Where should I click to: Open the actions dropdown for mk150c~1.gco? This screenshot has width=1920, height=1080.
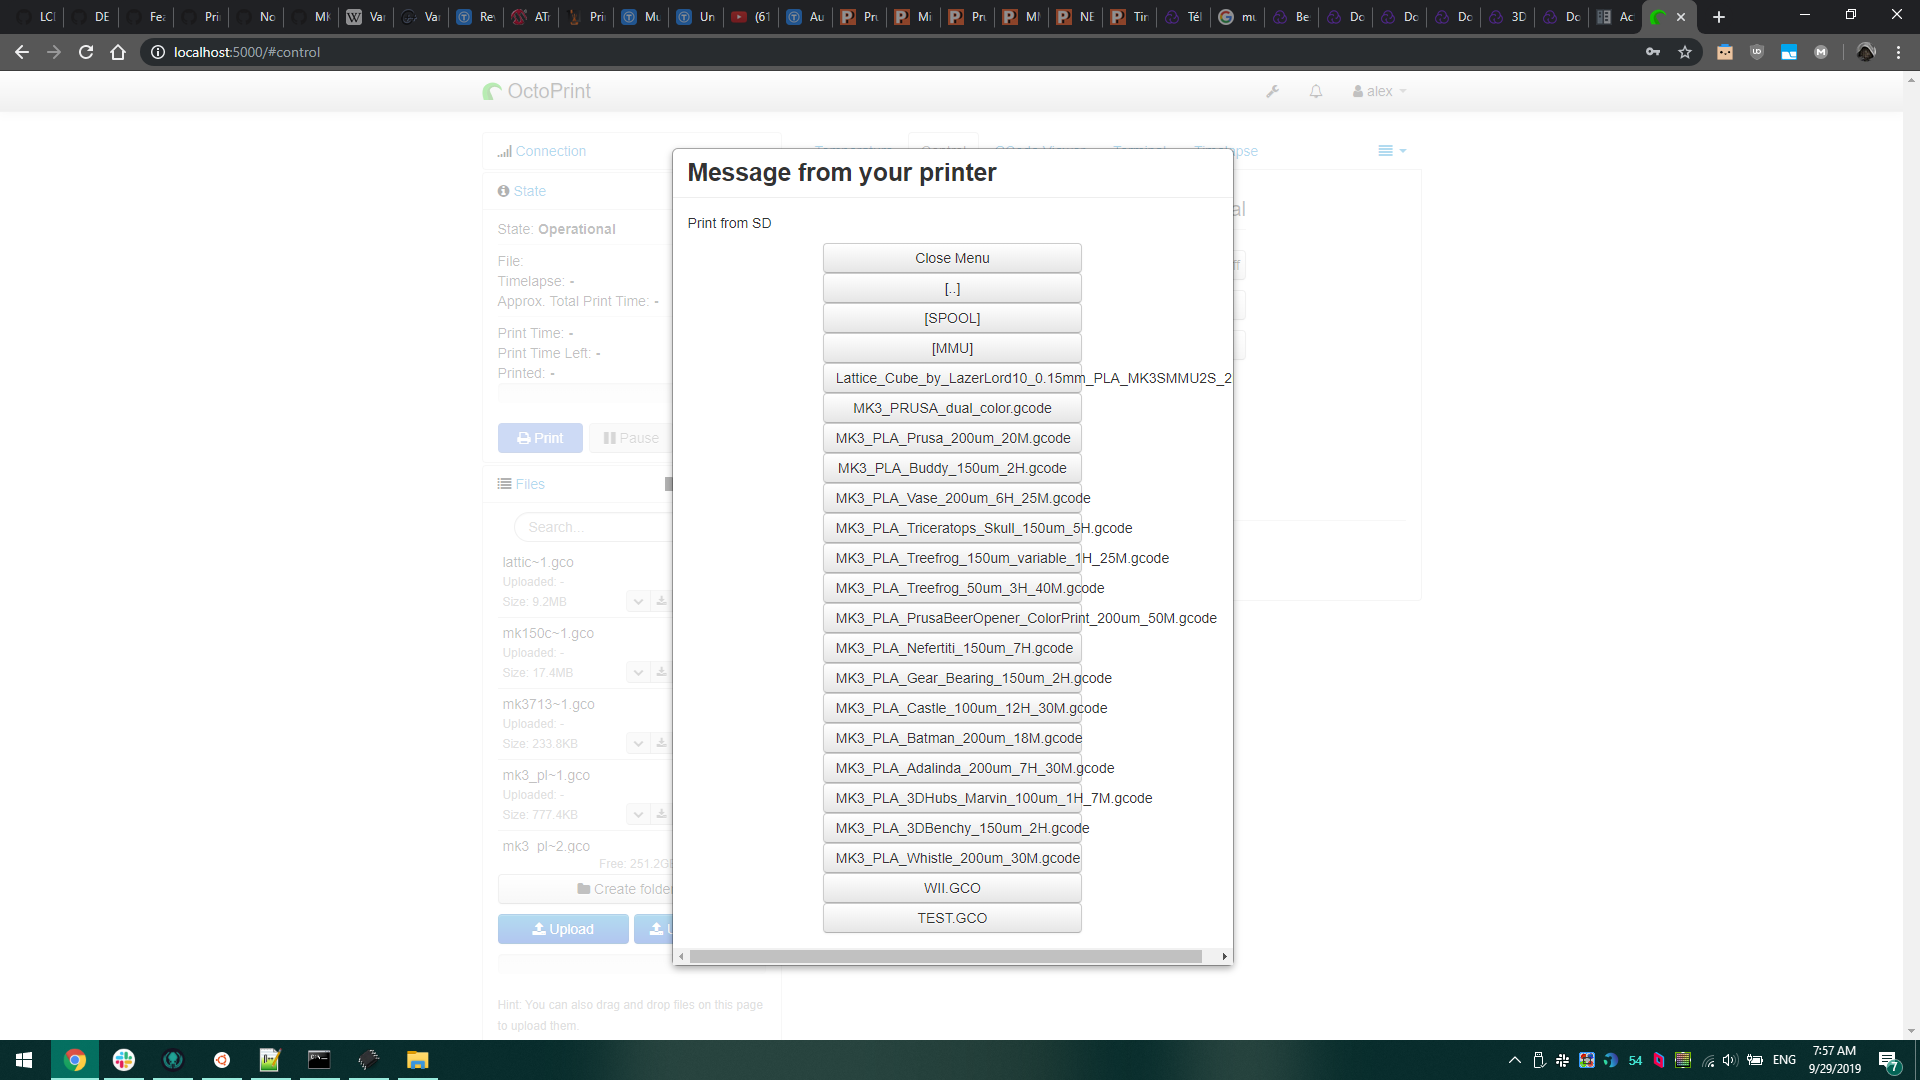637,672
